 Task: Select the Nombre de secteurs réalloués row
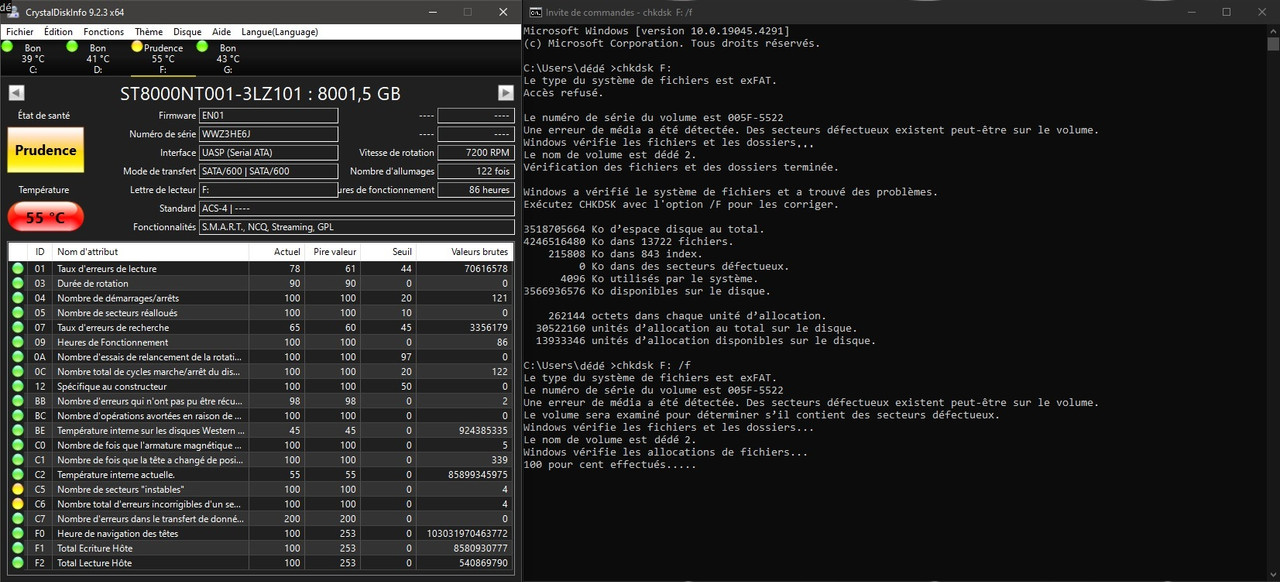[x=261, y=313]
